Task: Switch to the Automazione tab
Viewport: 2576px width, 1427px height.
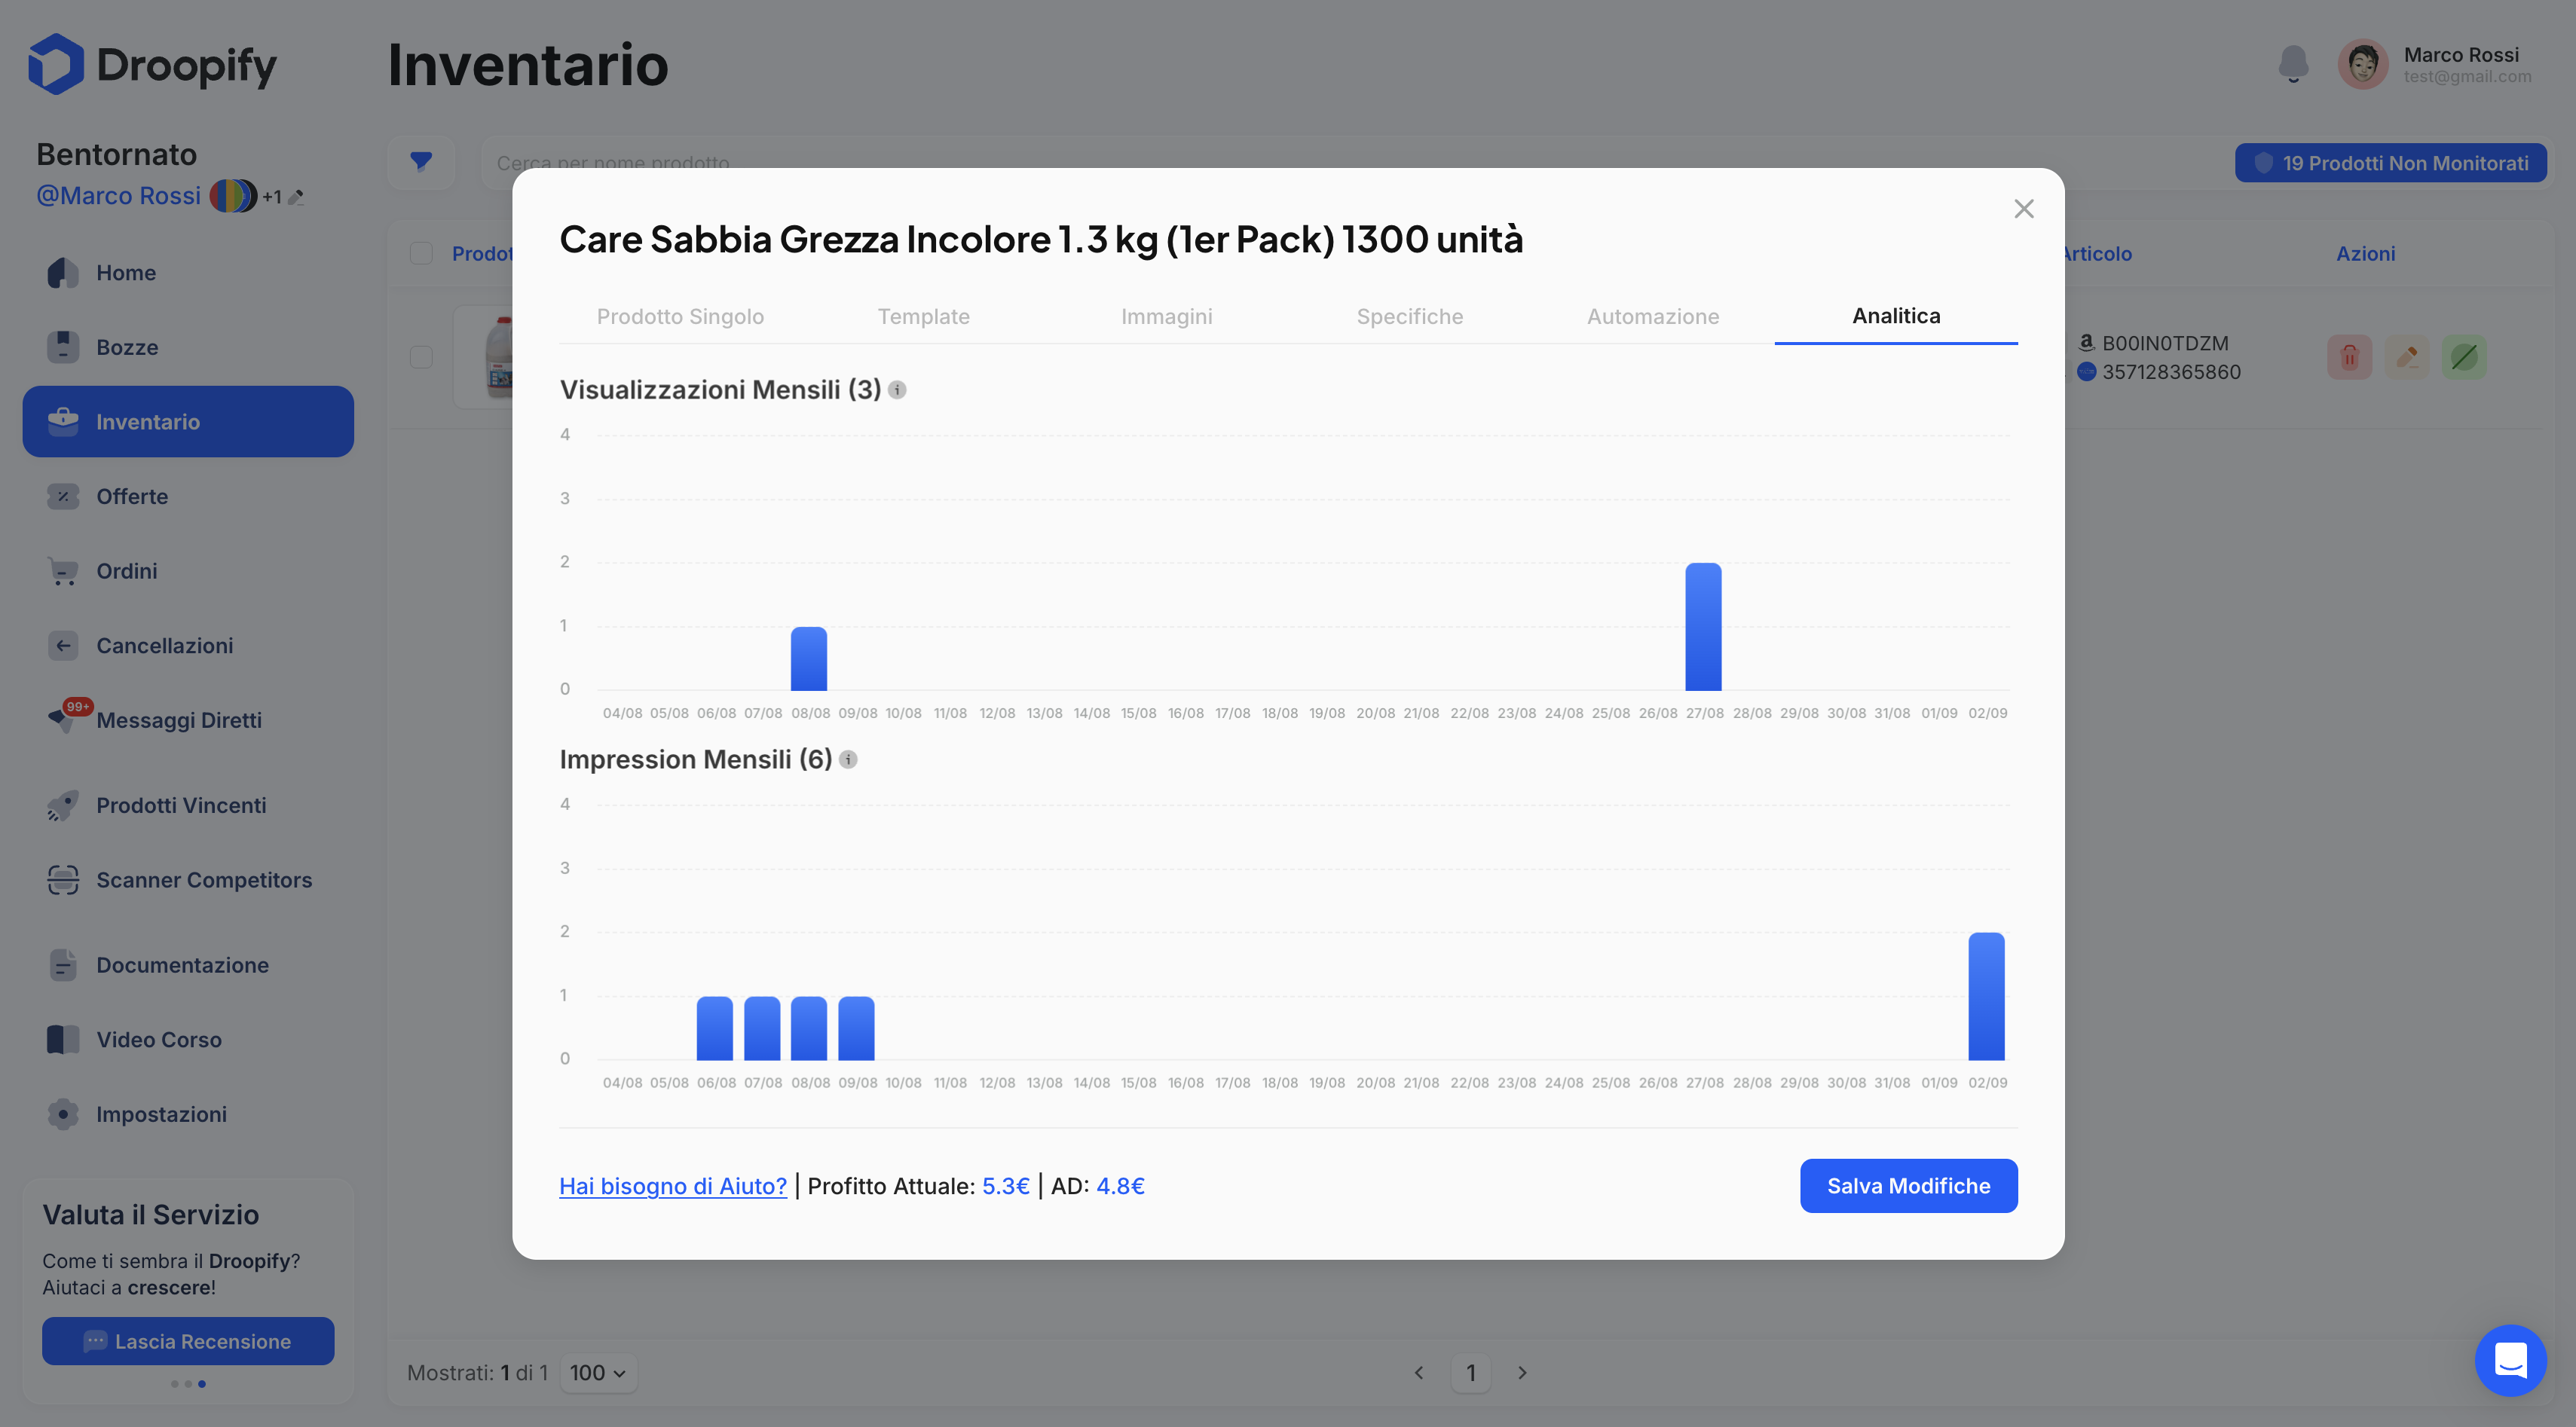Action: pyautogui.click(x=1653, y=316)
